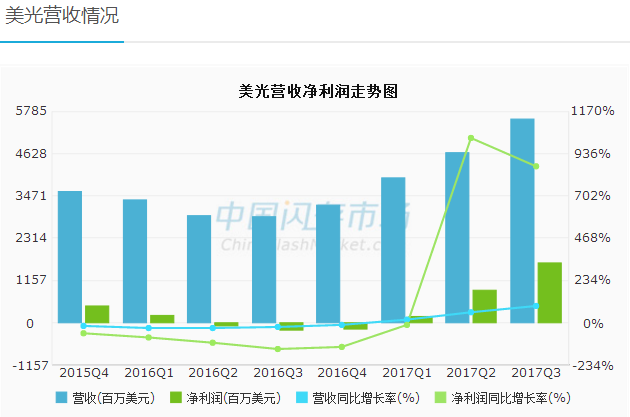Image resolution: width=630 pixels, height=417 pixels.
Task: Click the 2017Q2 green net profit bar
Action: (x=485, y=307)
